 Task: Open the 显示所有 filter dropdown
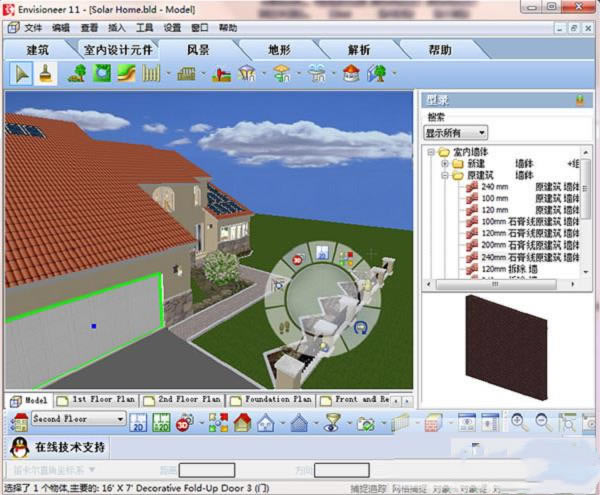[x=455, y=132]
